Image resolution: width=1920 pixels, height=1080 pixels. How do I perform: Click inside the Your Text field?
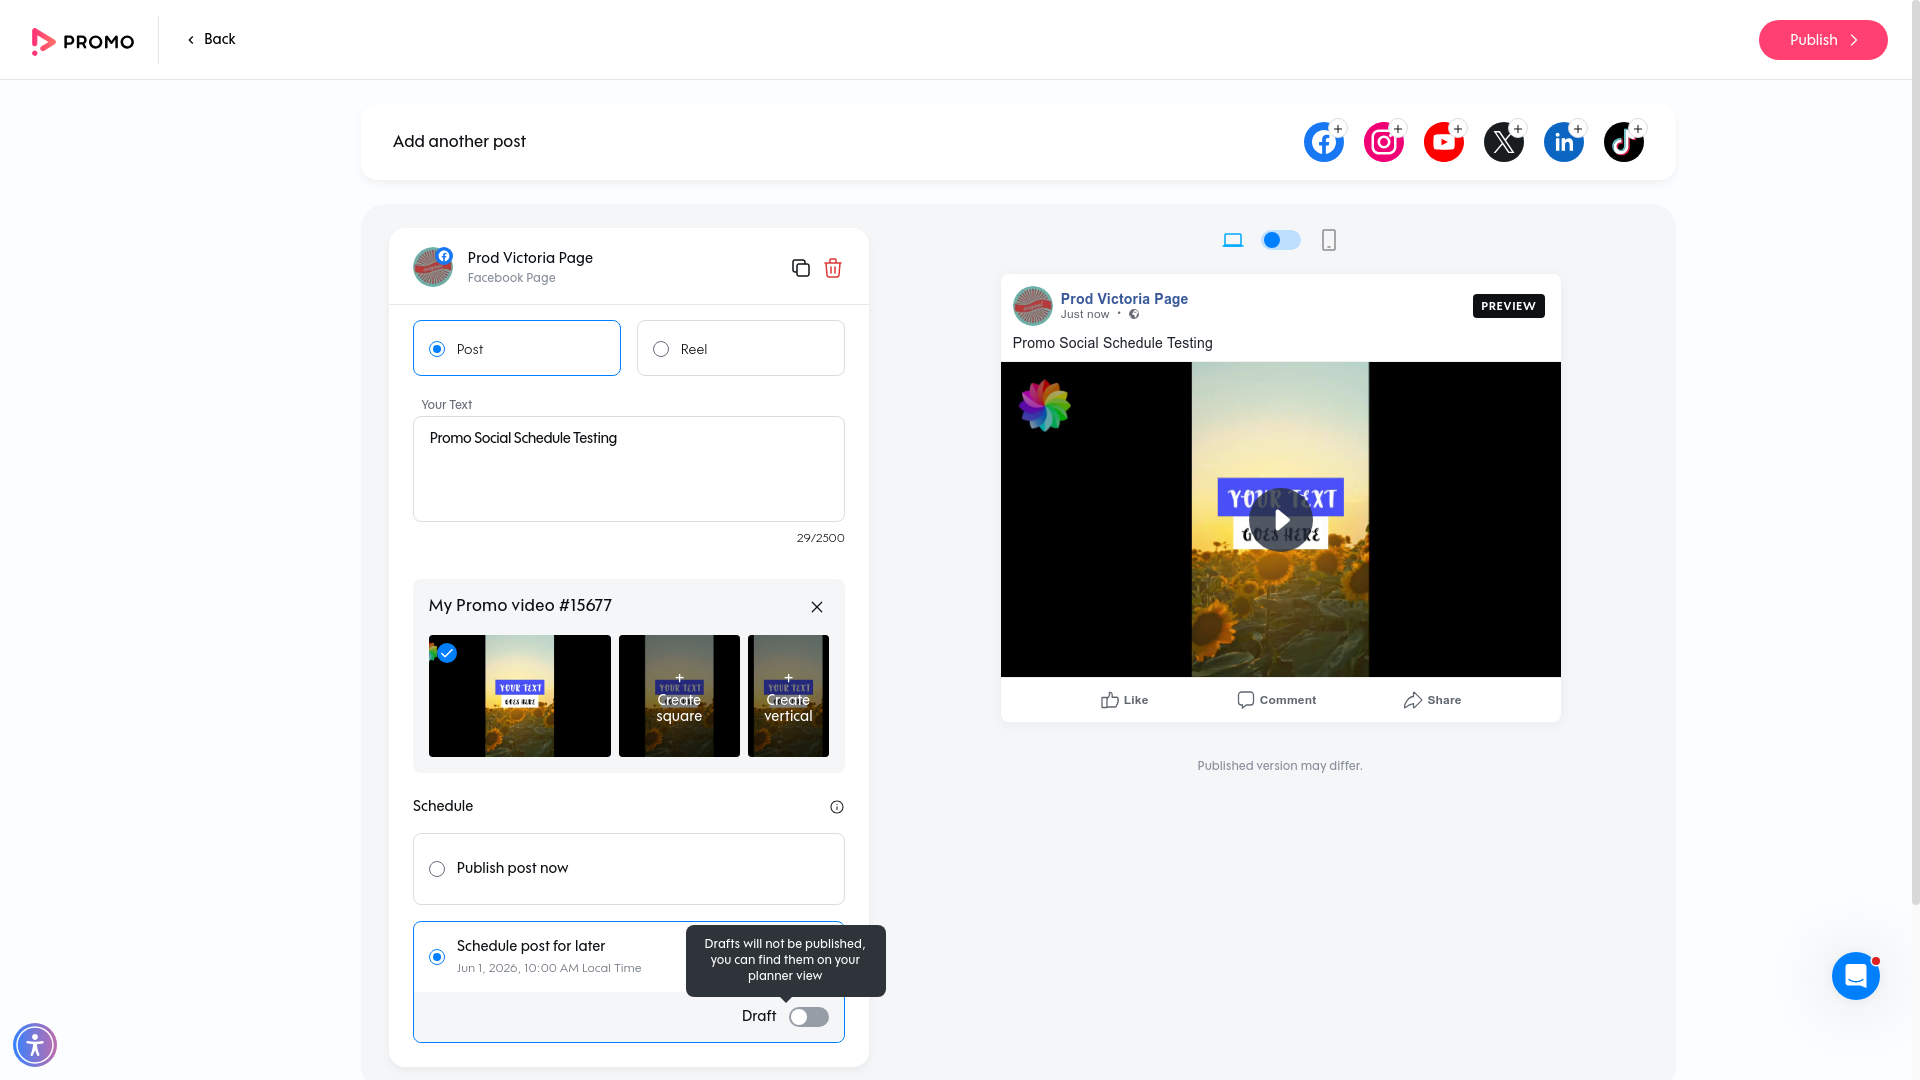point(628,468)
